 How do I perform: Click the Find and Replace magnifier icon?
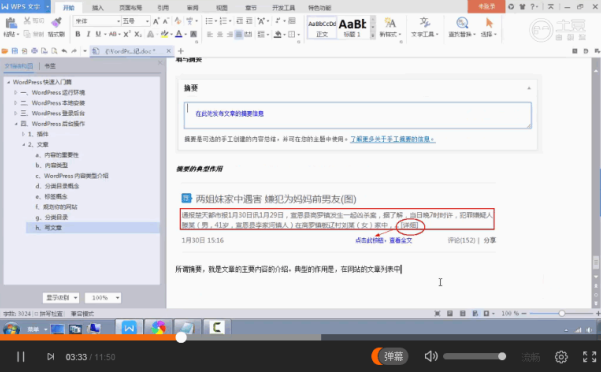pyautogui.click(x=462, y=23)
